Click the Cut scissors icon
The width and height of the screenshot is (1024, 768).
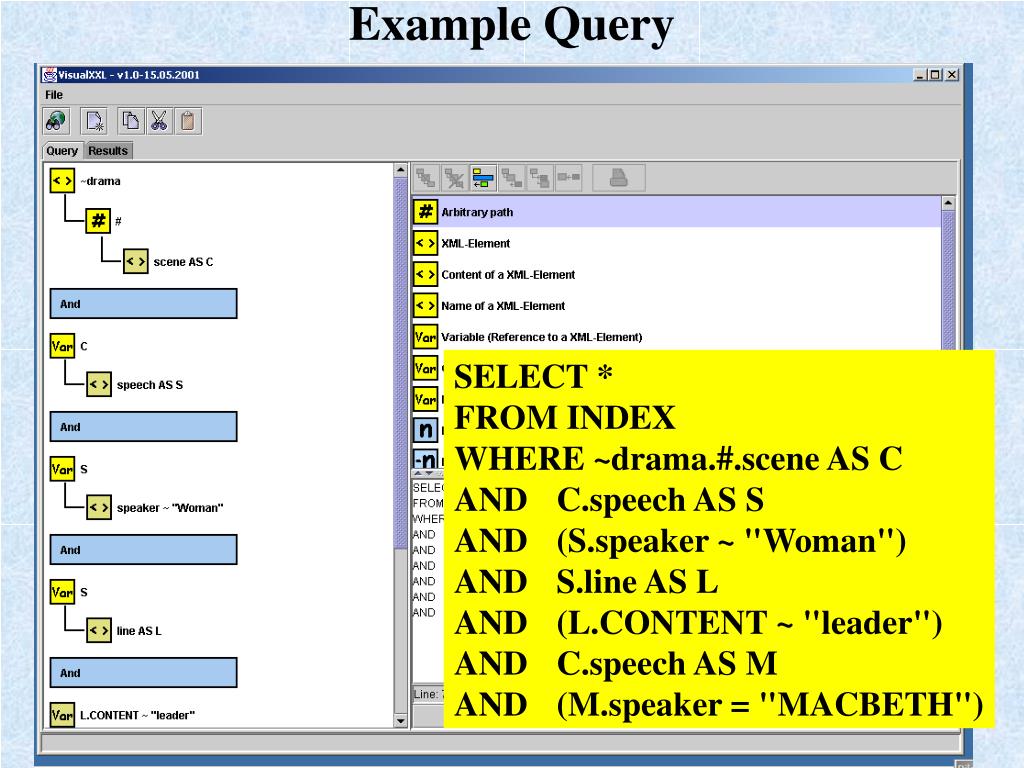point(159,121)
